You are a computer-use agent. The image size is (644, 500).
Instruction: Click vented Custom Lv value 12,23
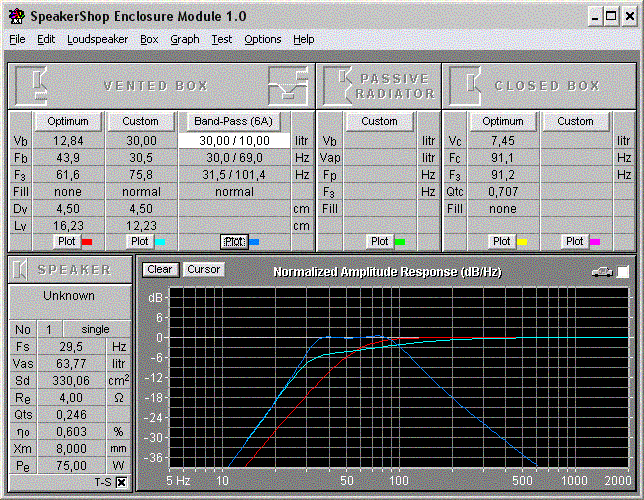[141, 226]
